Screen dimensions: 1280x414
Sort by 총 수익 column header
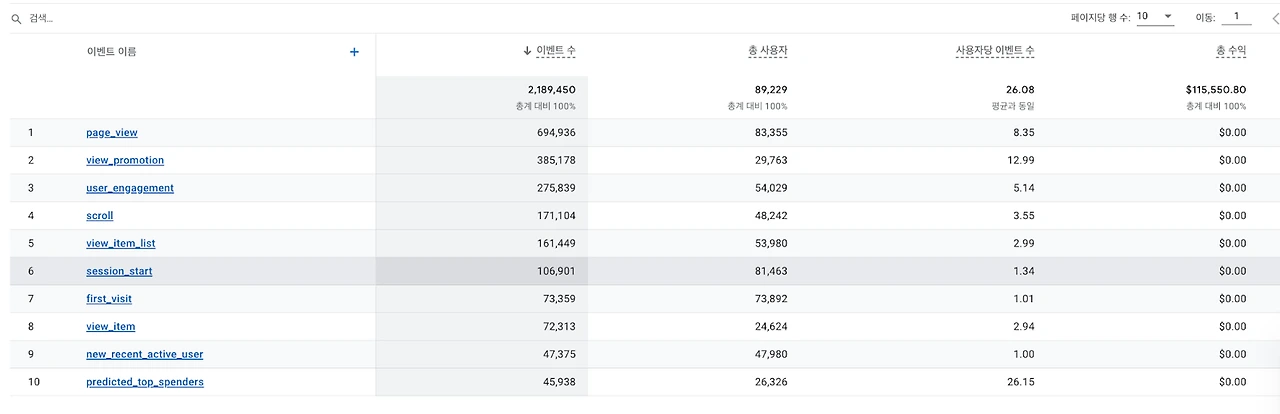click(x=1231, y=51)
